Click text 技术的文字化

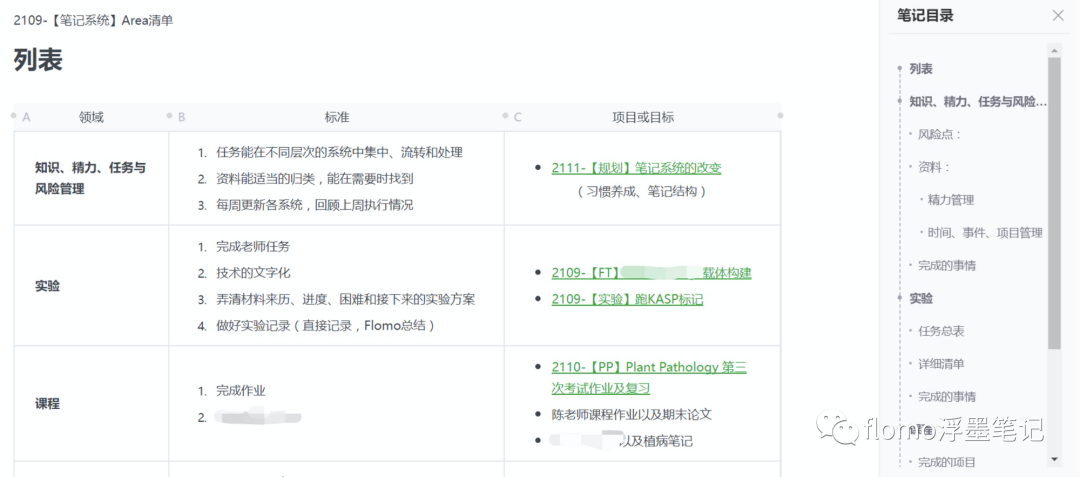[x=253, y=273]
